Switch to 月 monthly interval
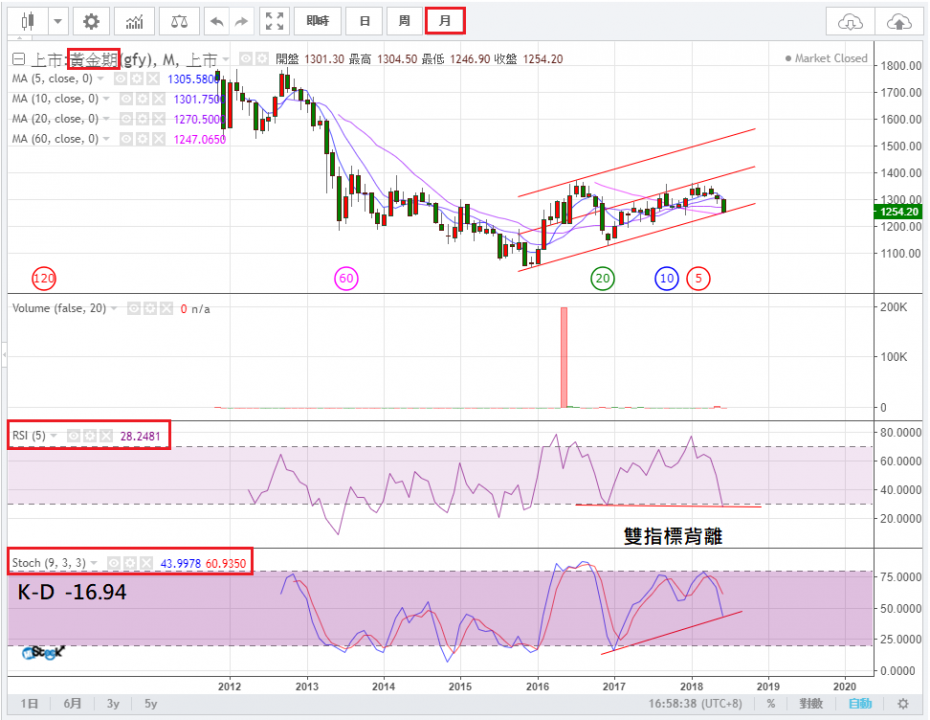930x720 pixels. click(x=445, y=21)
